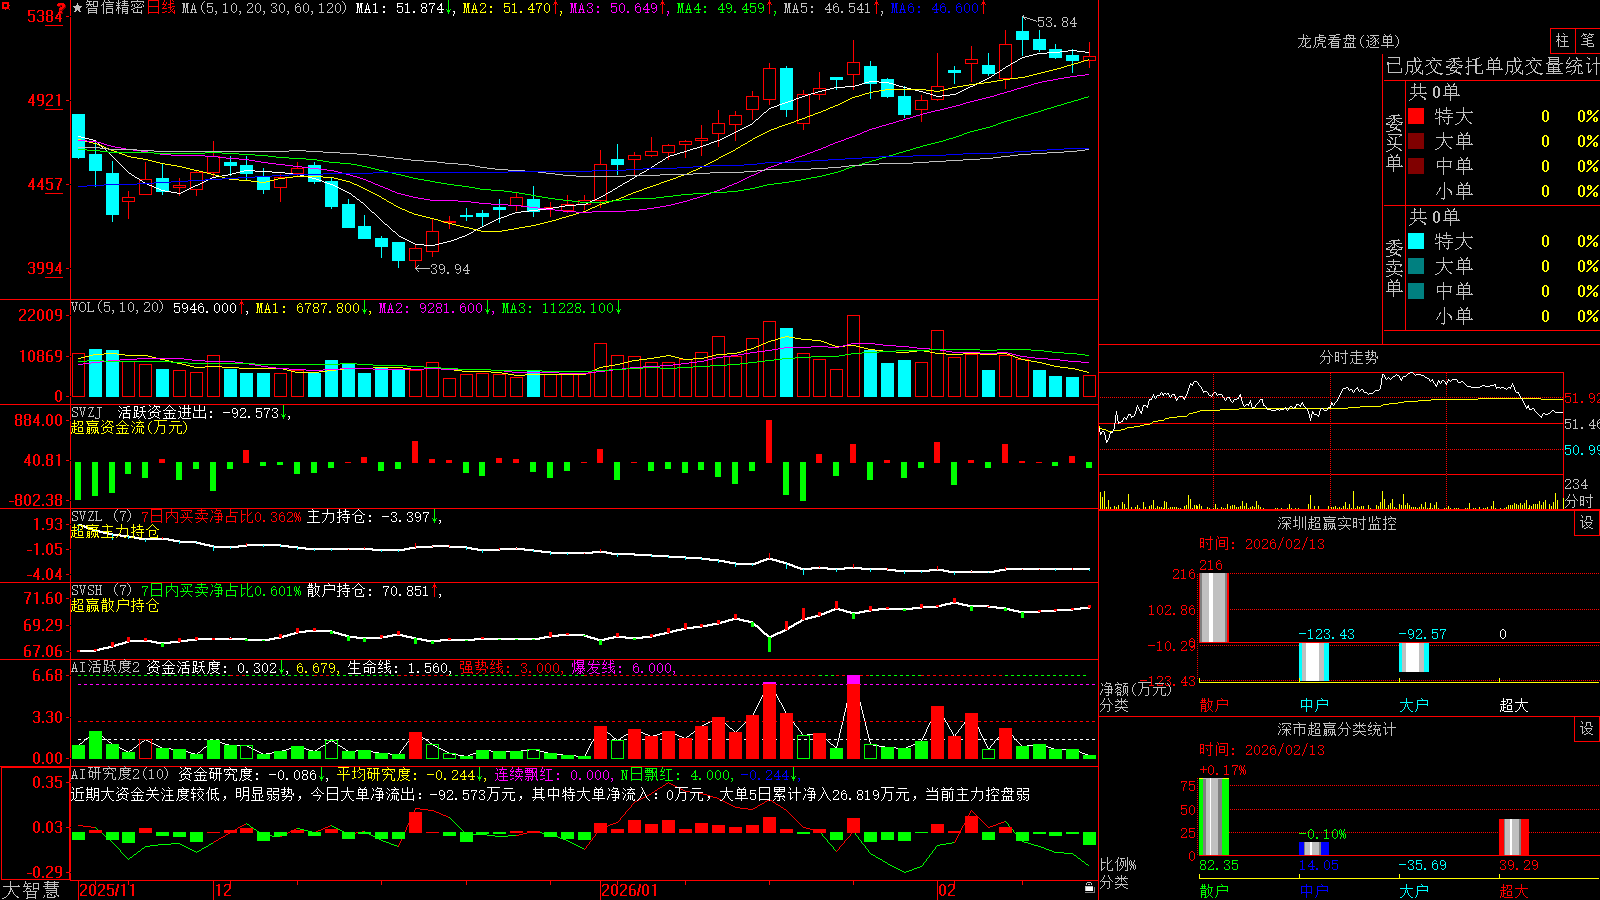Click the red 超大 bar in 分类统计 chart
The image size is (1600, 900).
(1513, 837)
